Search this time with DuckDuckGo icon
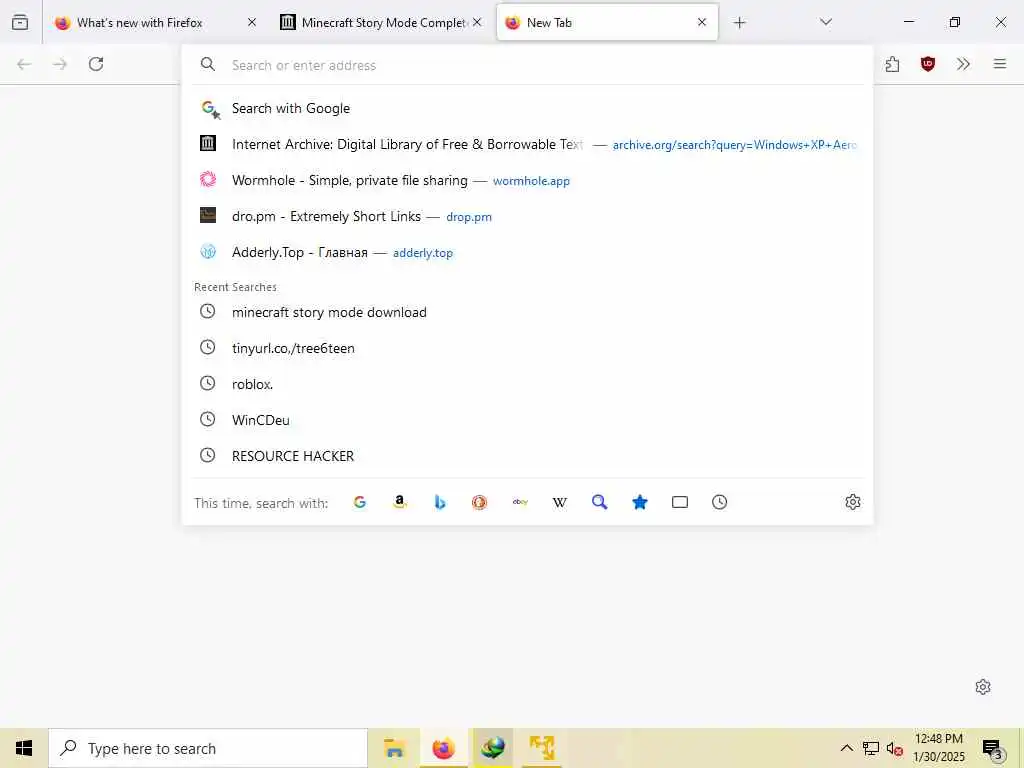The width and height of the screenshot is (1024, 768). click(479, 502)
